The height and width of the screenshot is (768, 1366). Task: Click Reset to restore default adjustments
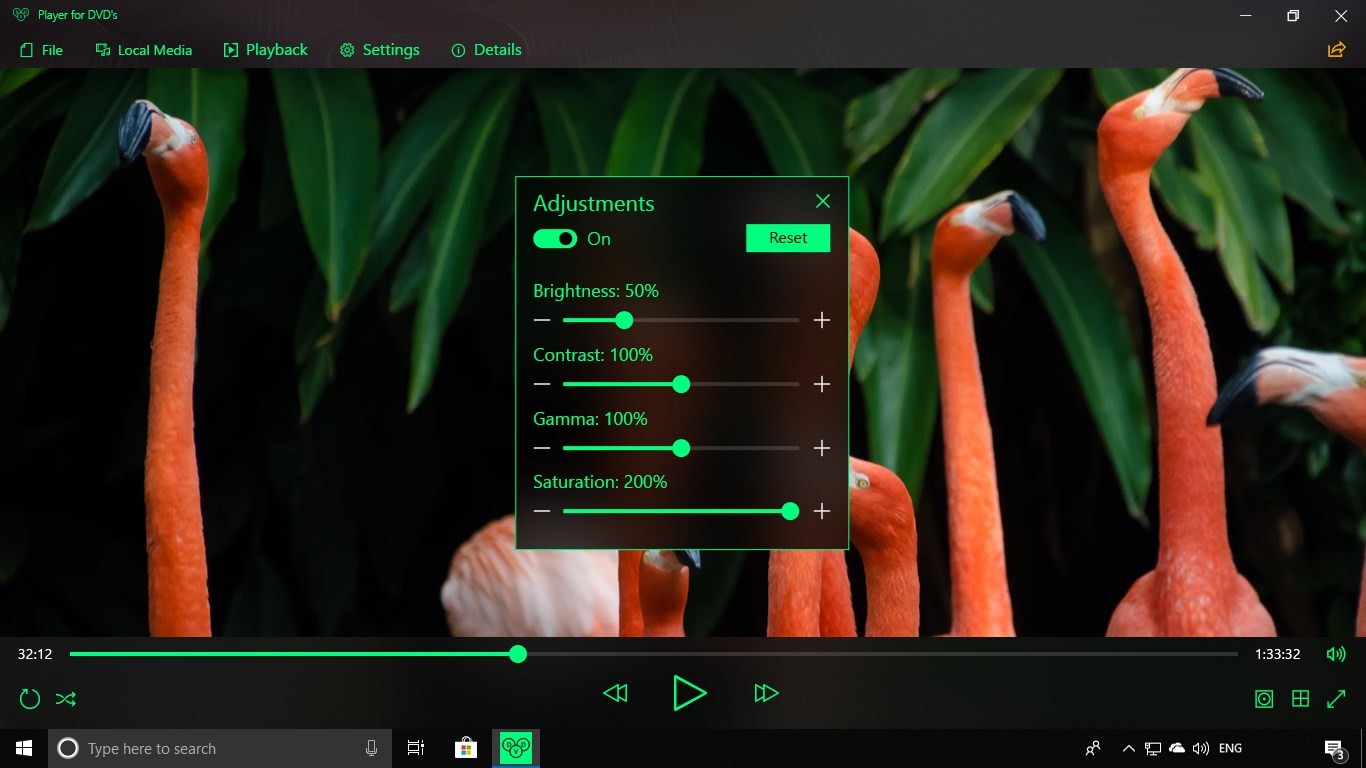tap(787, 238)
